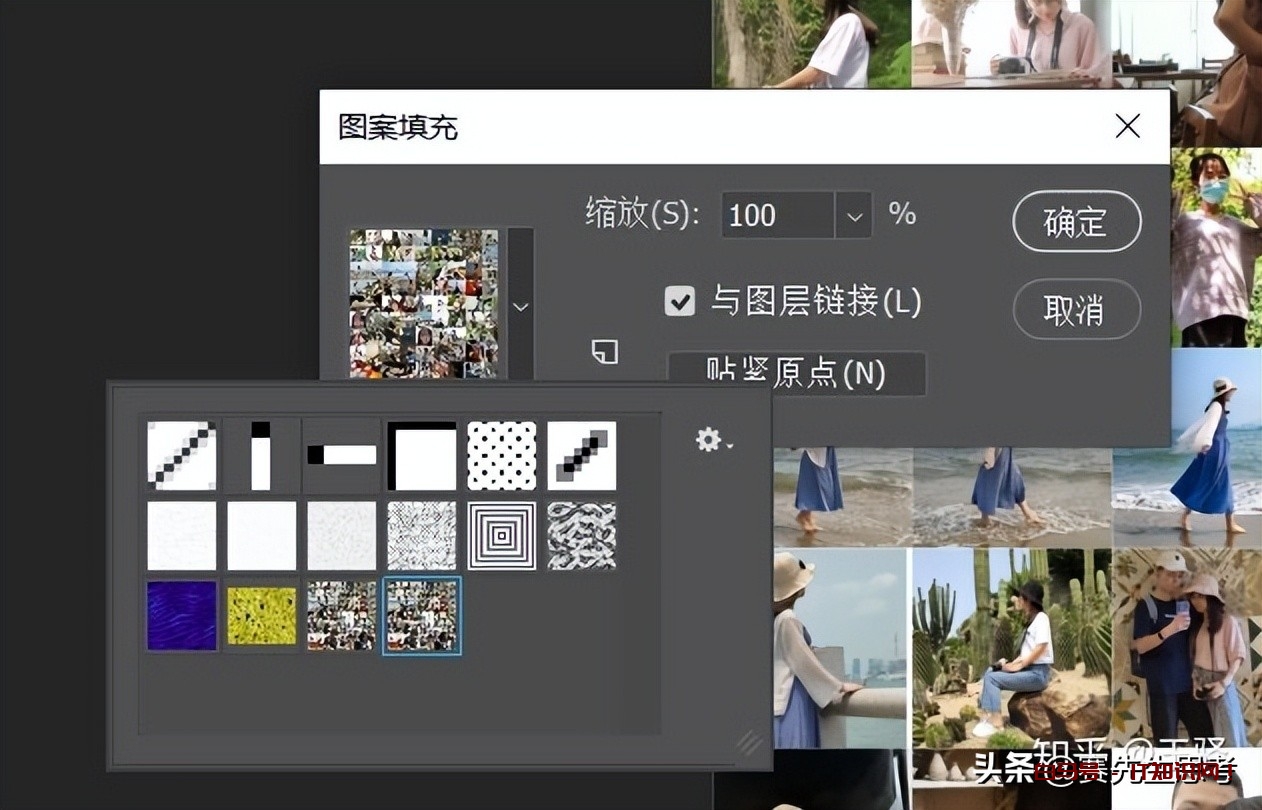
Task: Select the wavy textured pattern swatch
Action: (582, 536)
